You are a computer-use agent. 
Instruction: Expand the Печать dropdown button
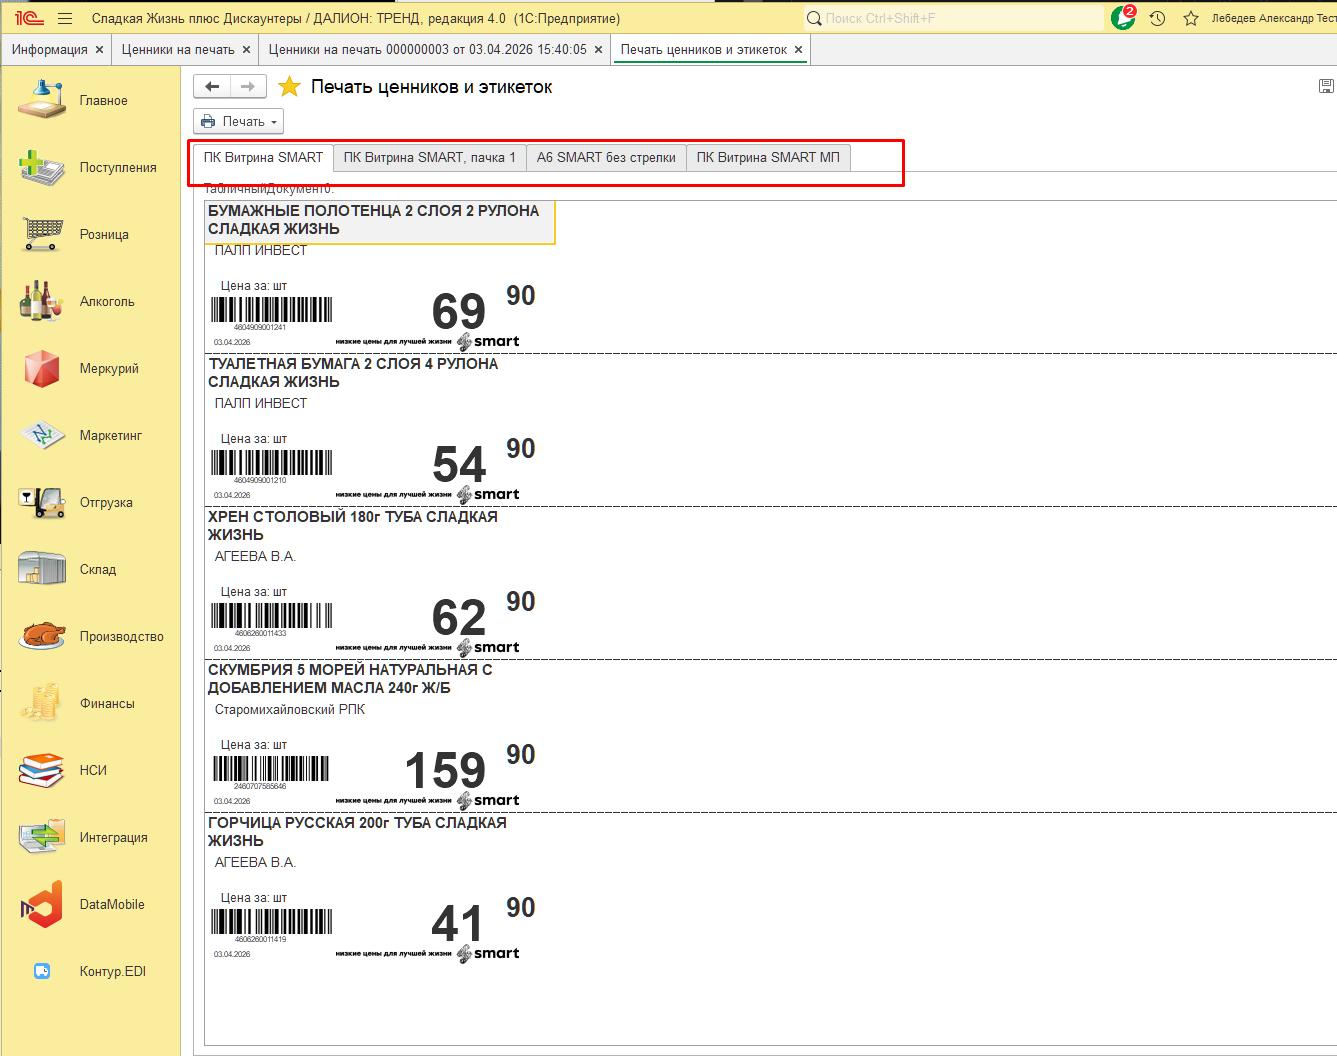[x=238, y=121]
